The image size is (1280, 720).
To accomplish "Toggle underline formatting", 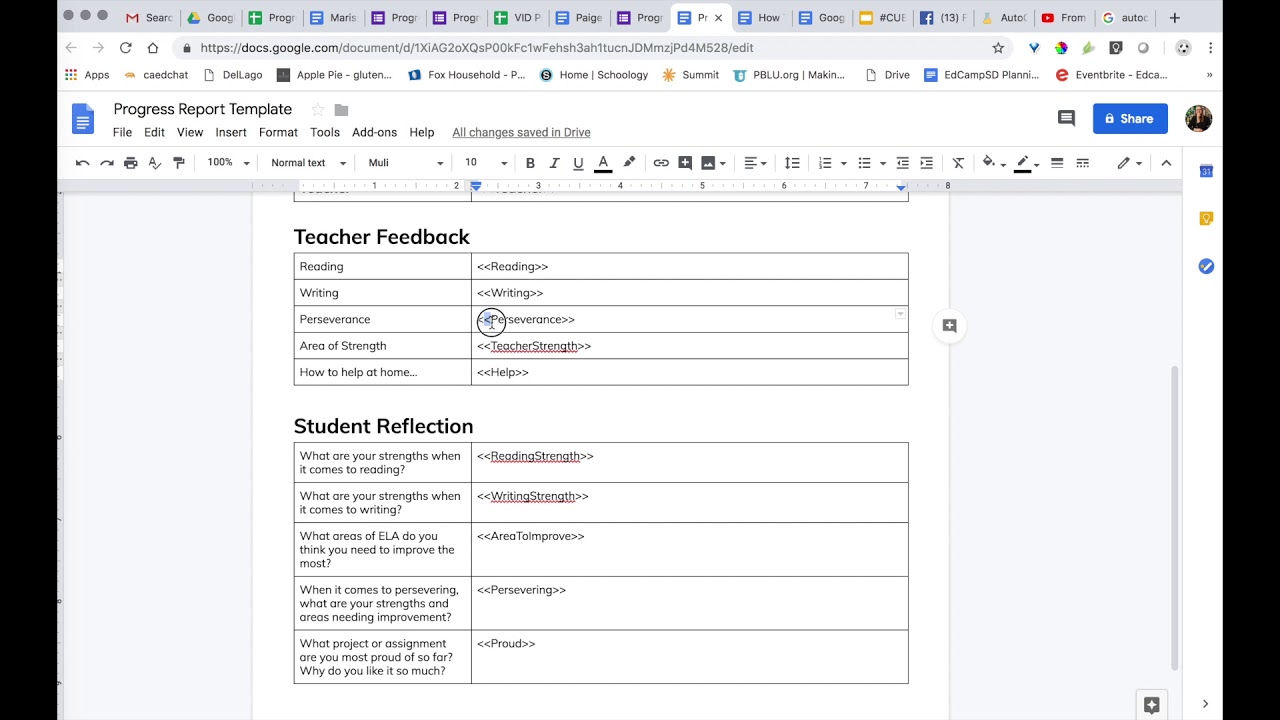I will (x=578, y=163).
